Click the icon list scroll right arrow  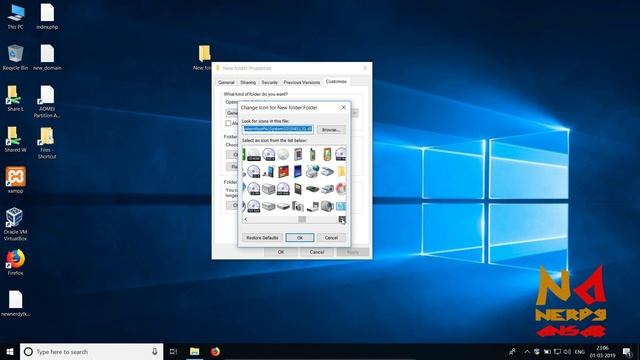342,220
